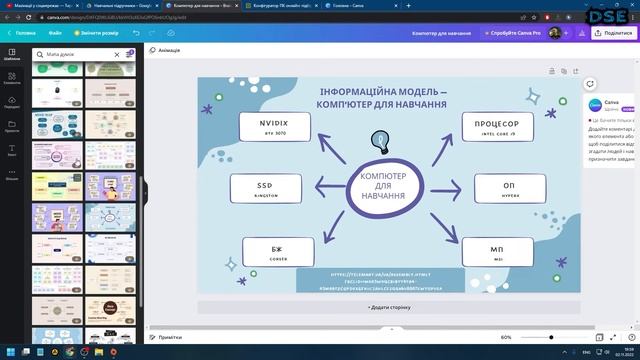Image resolution: width=640 pixels, height=360 pixels.
Task: Collapse the side panel with the arrow handle
Action: [145, 193]
